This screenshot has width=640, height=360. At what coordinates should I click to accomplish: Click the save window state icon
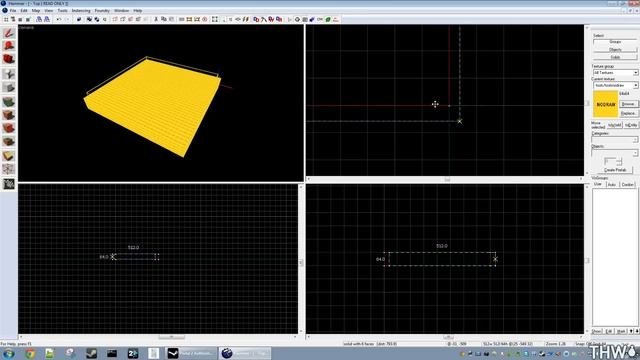click(x=47, y=19)
